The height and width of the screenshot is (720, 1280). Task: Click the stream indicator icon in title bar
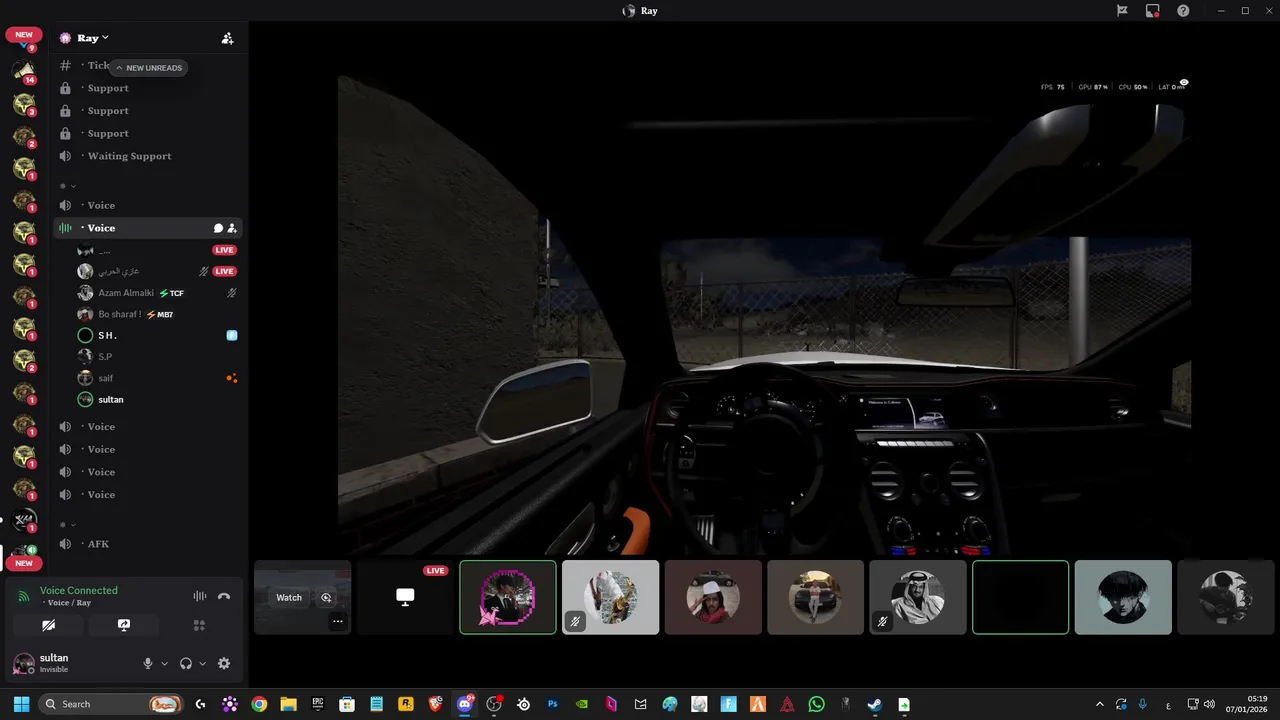click(x=1153, y=10)
